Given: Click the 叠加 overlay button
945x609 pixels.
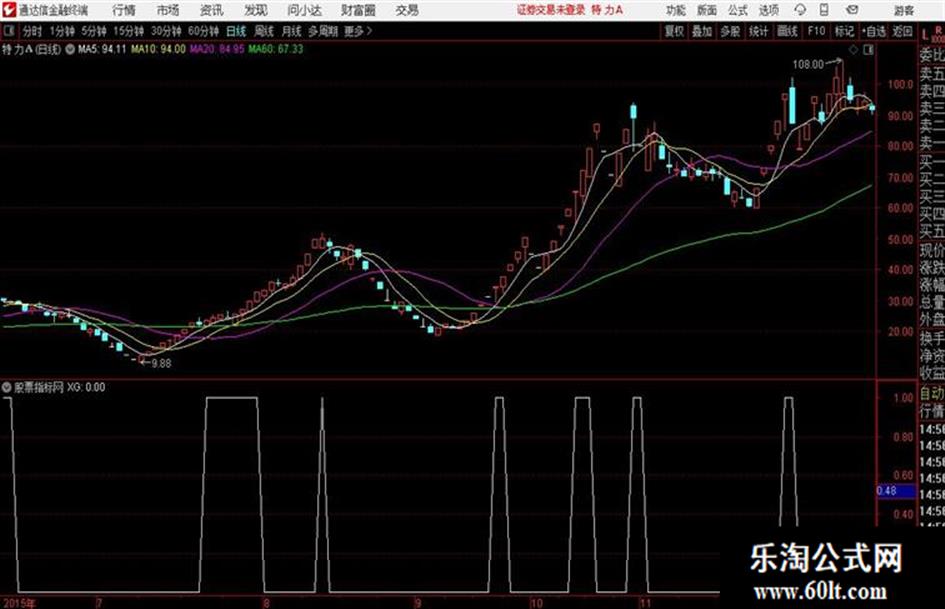Looking at the screenshot, I should (x=702, y=31).
